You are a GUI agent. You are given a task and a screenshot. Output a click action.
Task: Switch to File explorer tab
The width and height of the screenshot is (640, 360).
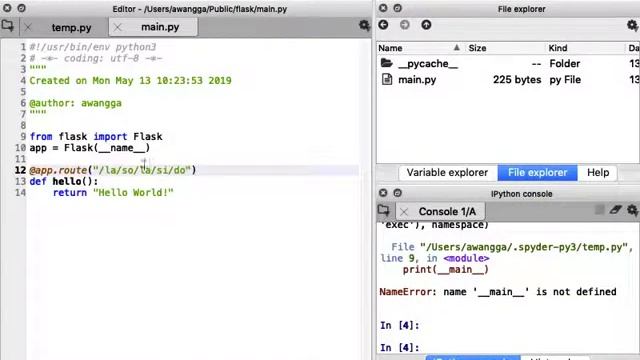(538, 173)
